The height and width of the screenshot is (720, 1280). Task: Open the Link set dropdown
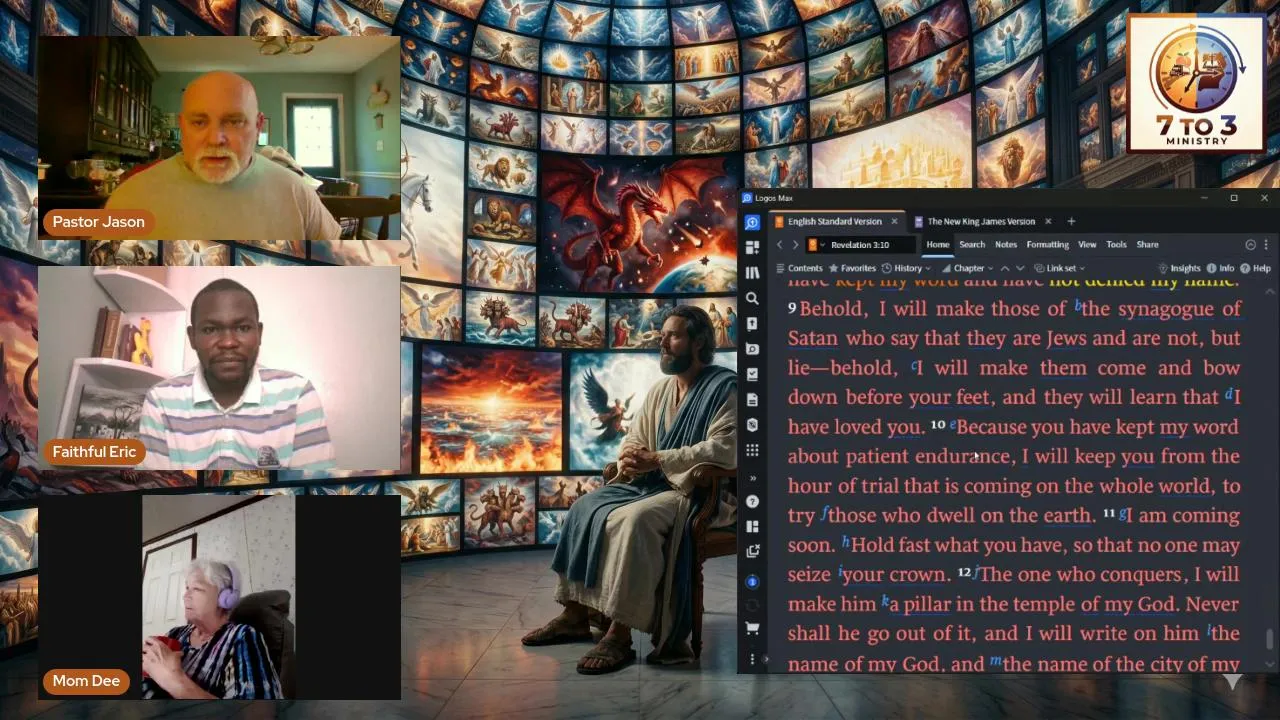point(1060,268)
